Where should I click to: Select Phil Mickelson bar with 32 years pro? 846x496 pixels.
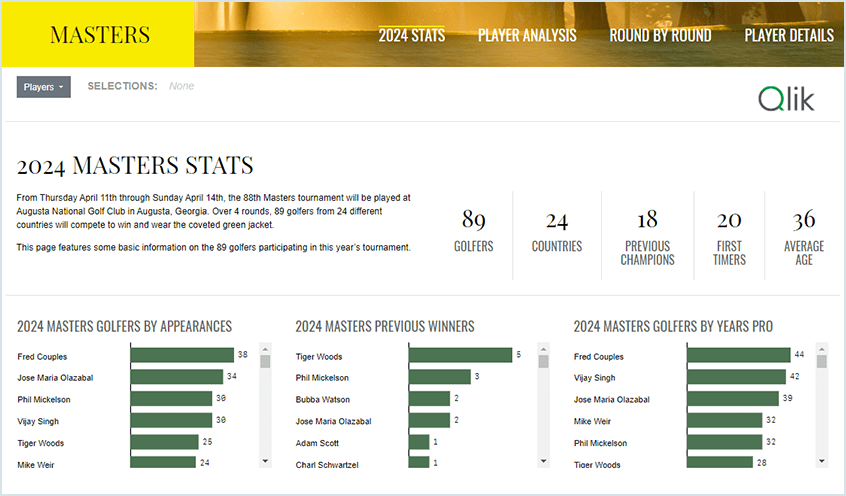725,441
